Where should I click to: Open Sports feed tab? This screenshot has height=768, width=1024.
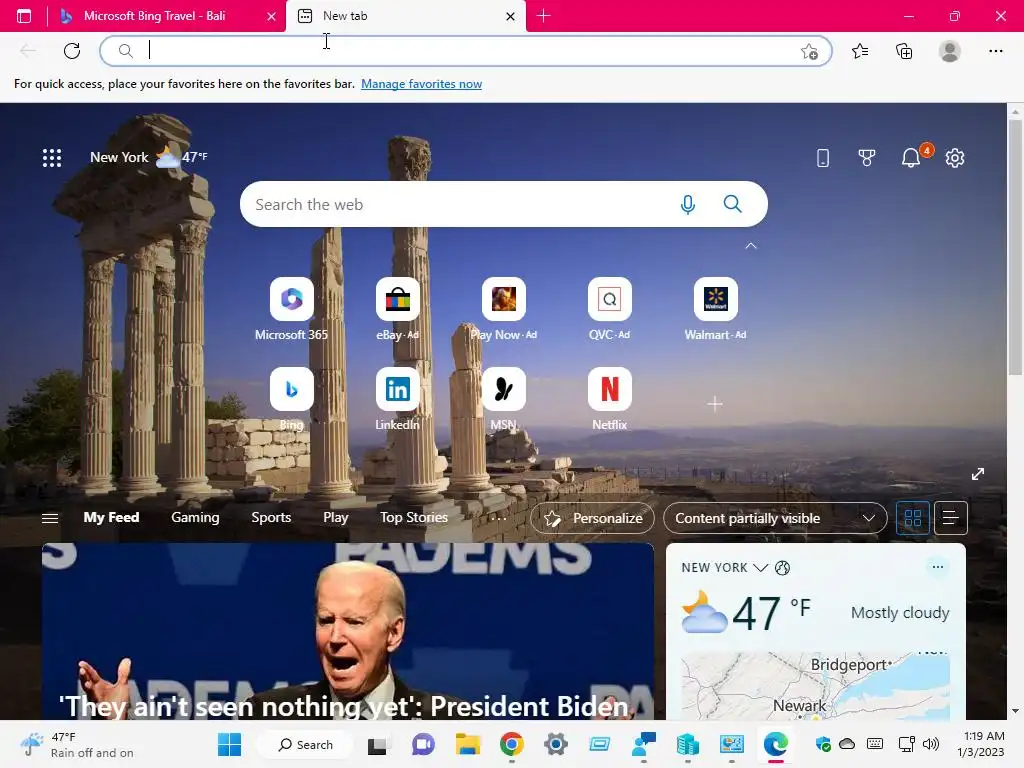click(271, 517)
